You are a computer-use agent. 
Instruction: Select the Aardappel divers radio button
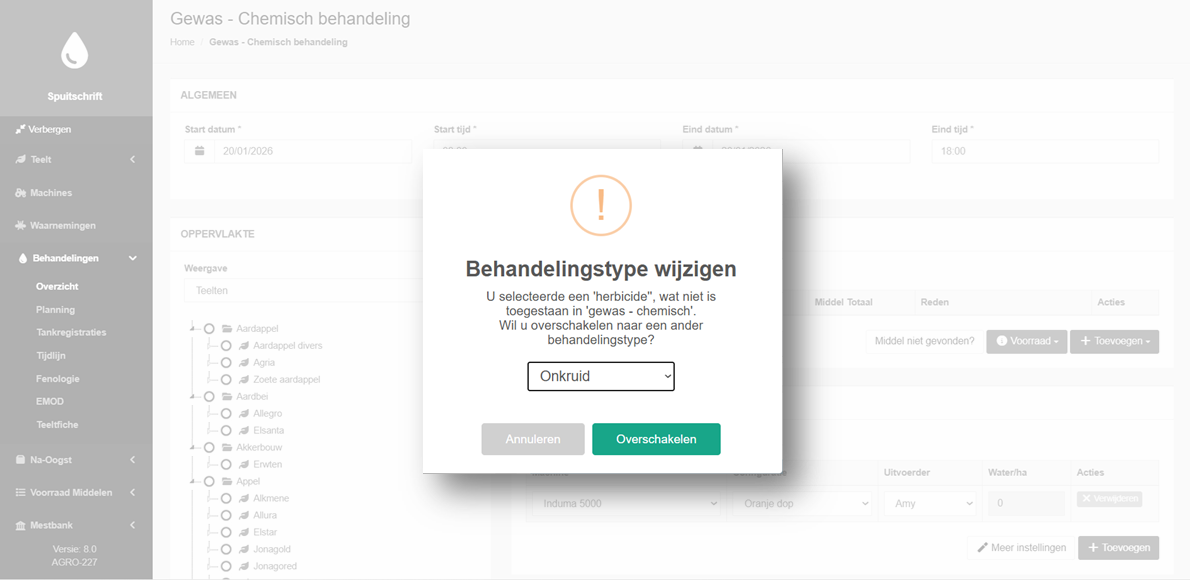pyautogui.click(x=226, y=345)
